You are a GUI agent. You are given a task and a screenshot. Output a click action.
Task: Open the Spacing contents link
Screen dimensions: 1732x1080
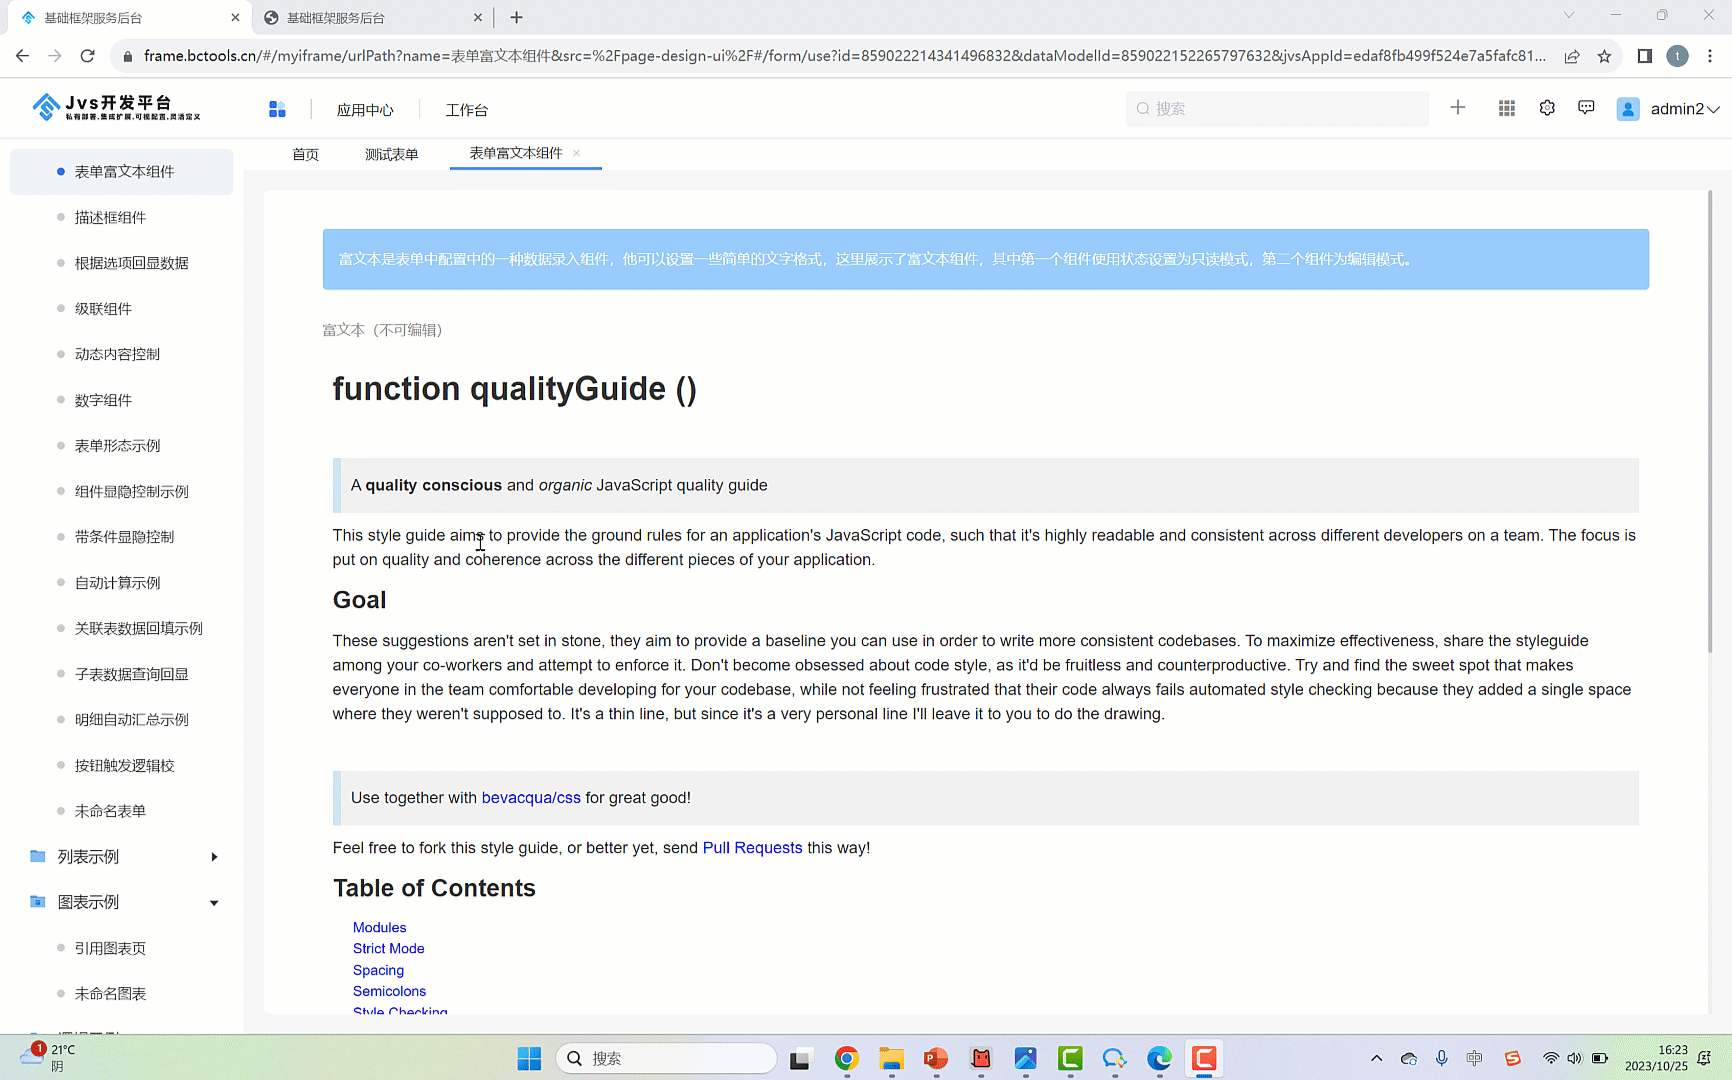(x=378, y=970)
